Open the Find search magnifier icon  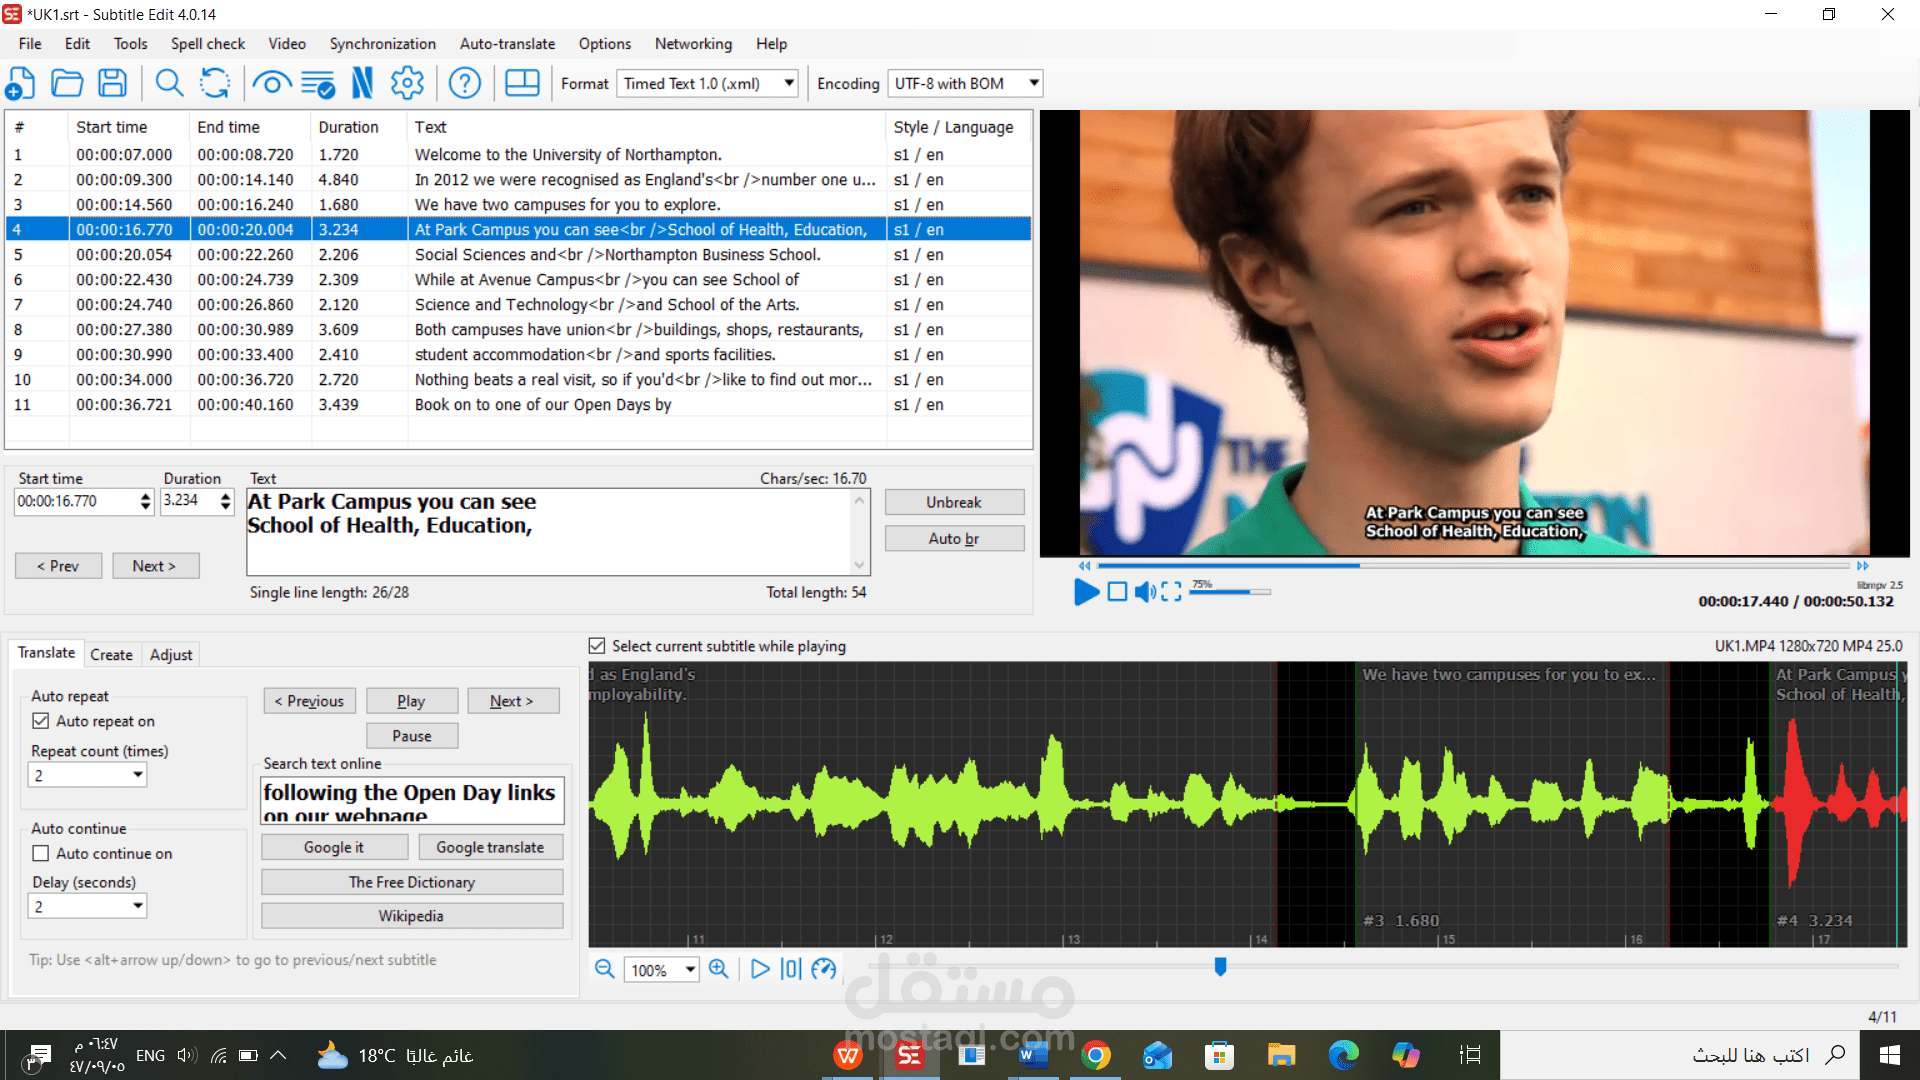169,83
